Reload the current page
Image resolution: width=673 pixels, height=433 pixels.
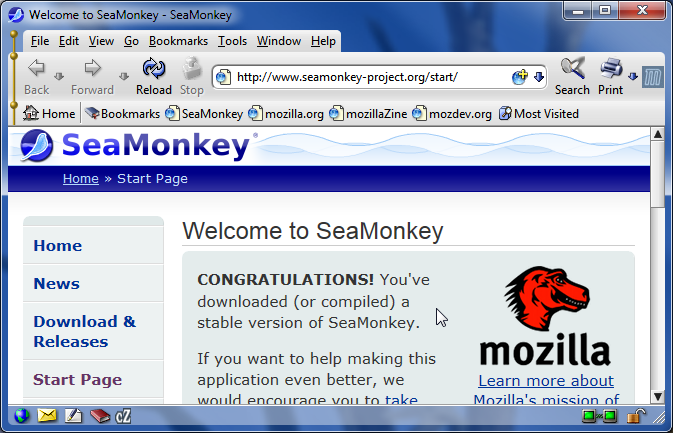[x=154, y=76]
